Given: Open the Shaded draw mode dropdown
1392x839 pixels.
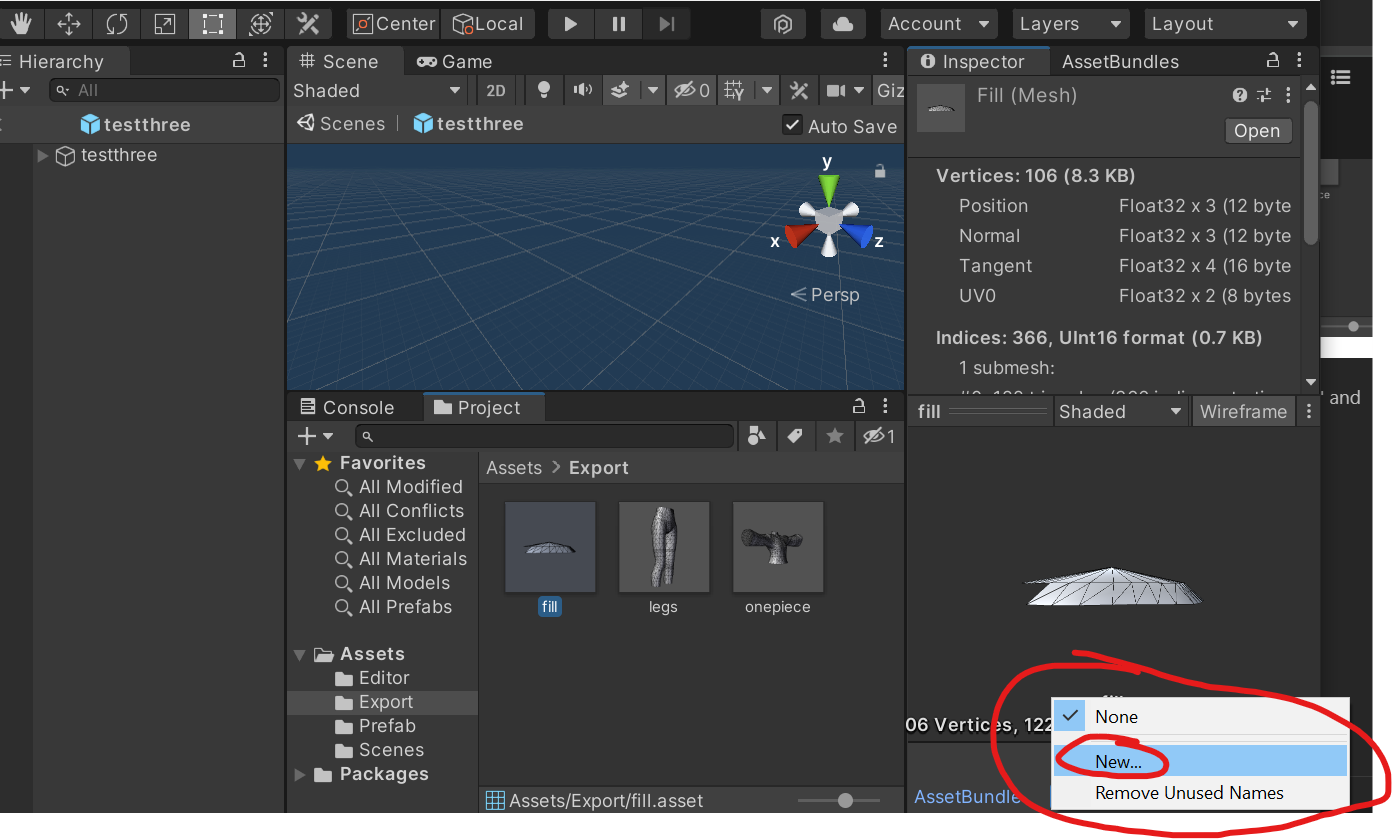Looking at the screenshot, I should [x=377, y=90].
